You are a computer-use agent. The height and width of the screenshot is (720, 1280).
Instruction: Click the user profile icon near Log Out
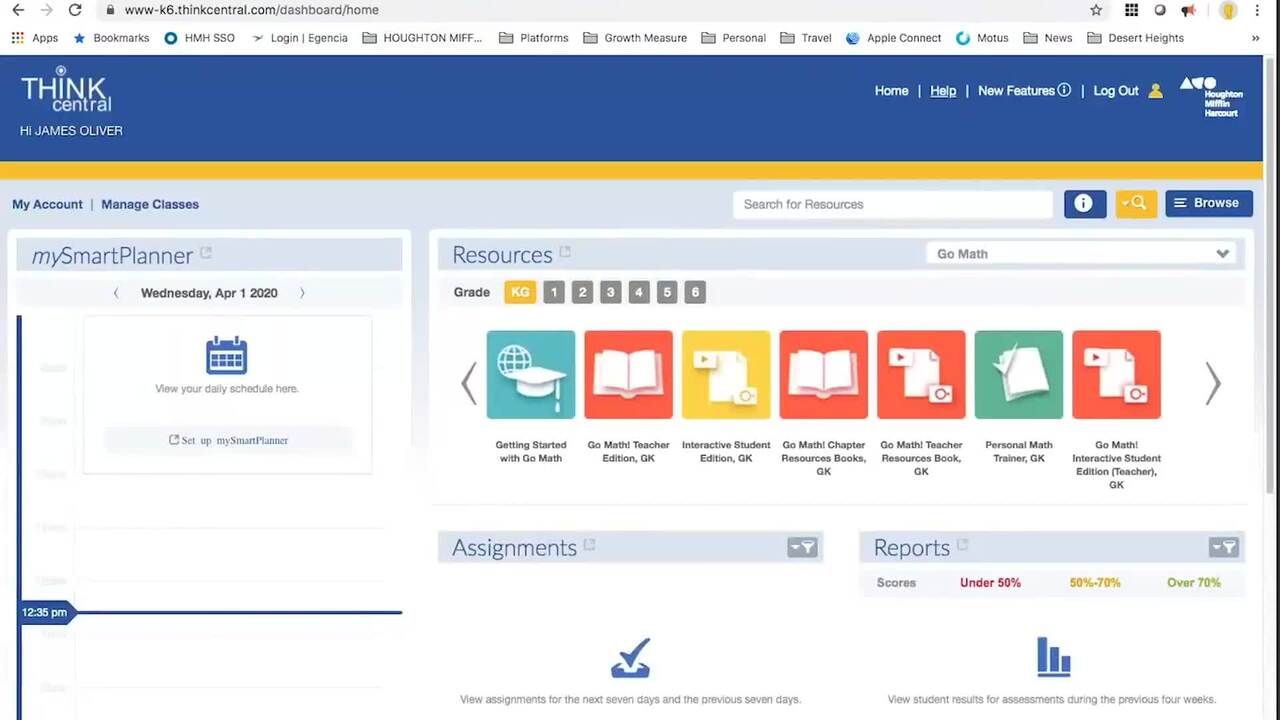(x=1155, y=91)
